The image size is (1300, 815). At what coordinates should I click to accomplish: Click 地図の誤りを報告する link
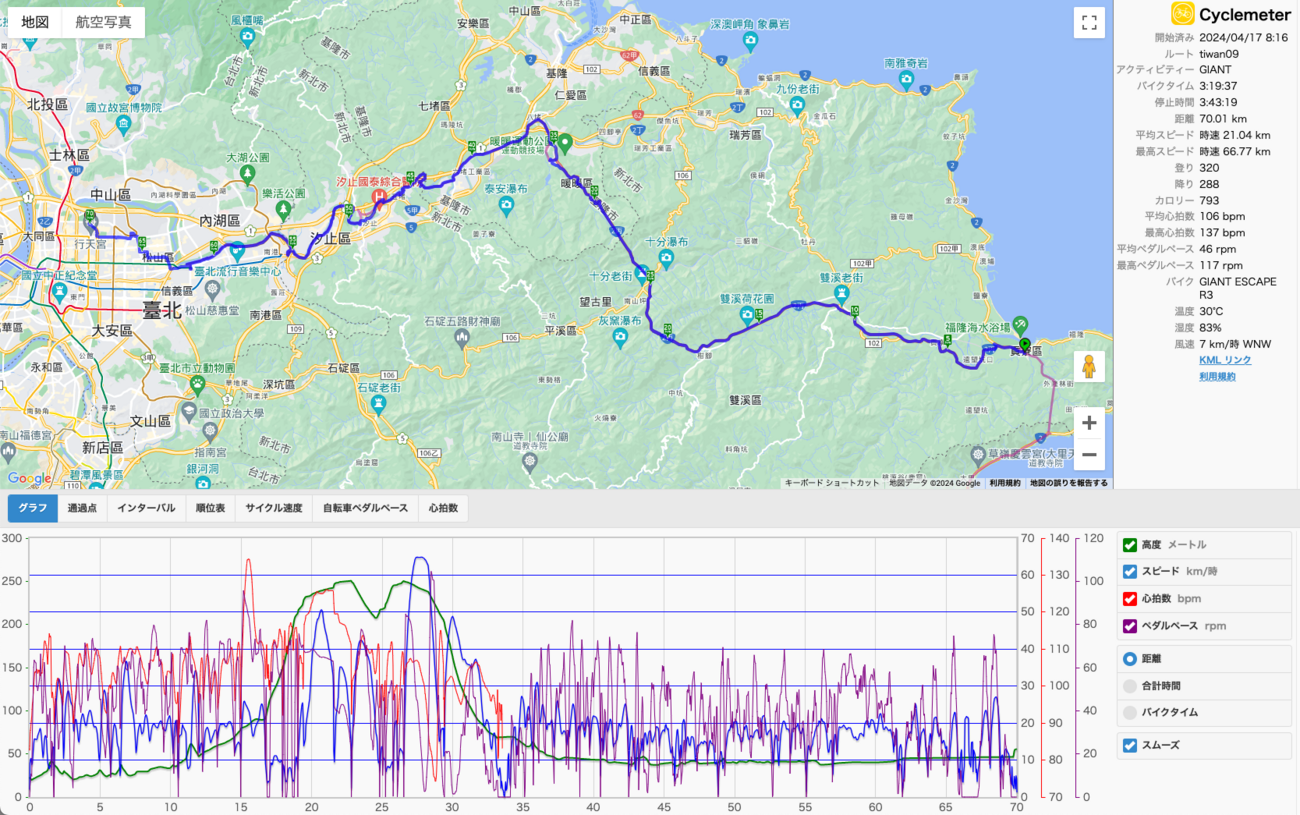coord(1069,483)
